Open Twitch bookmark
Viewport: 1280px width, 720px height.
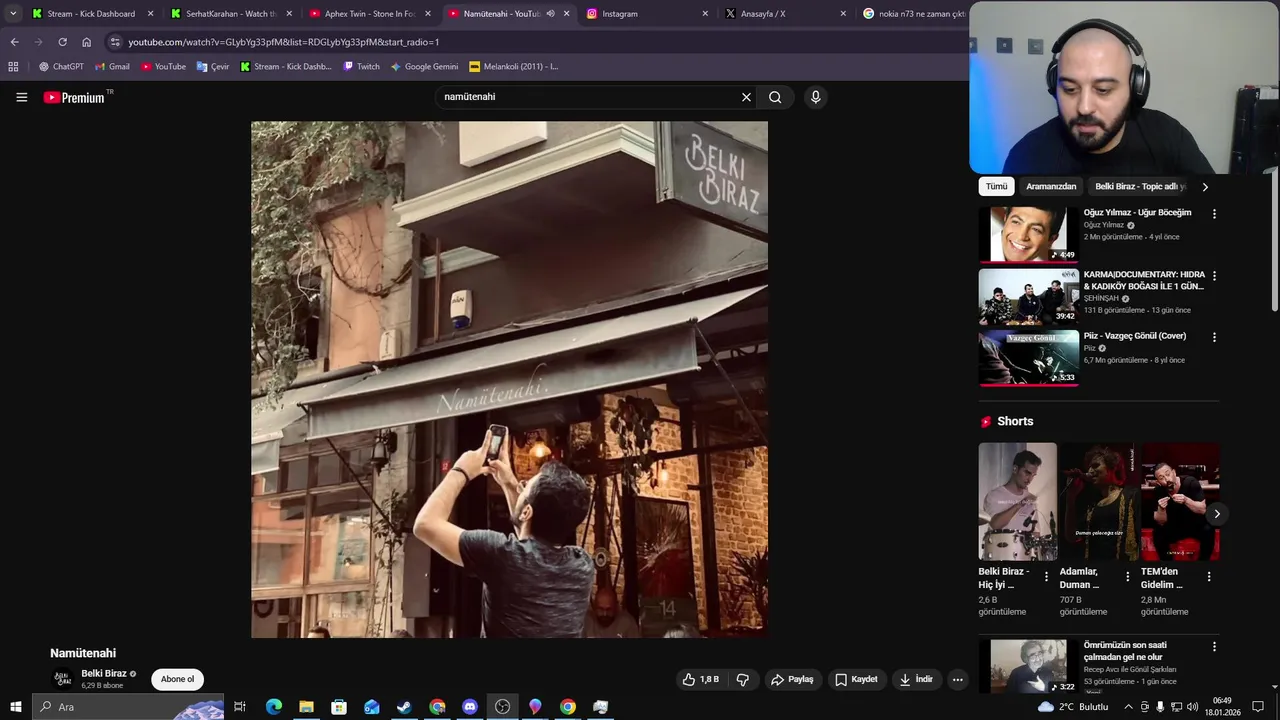[361, 67]
